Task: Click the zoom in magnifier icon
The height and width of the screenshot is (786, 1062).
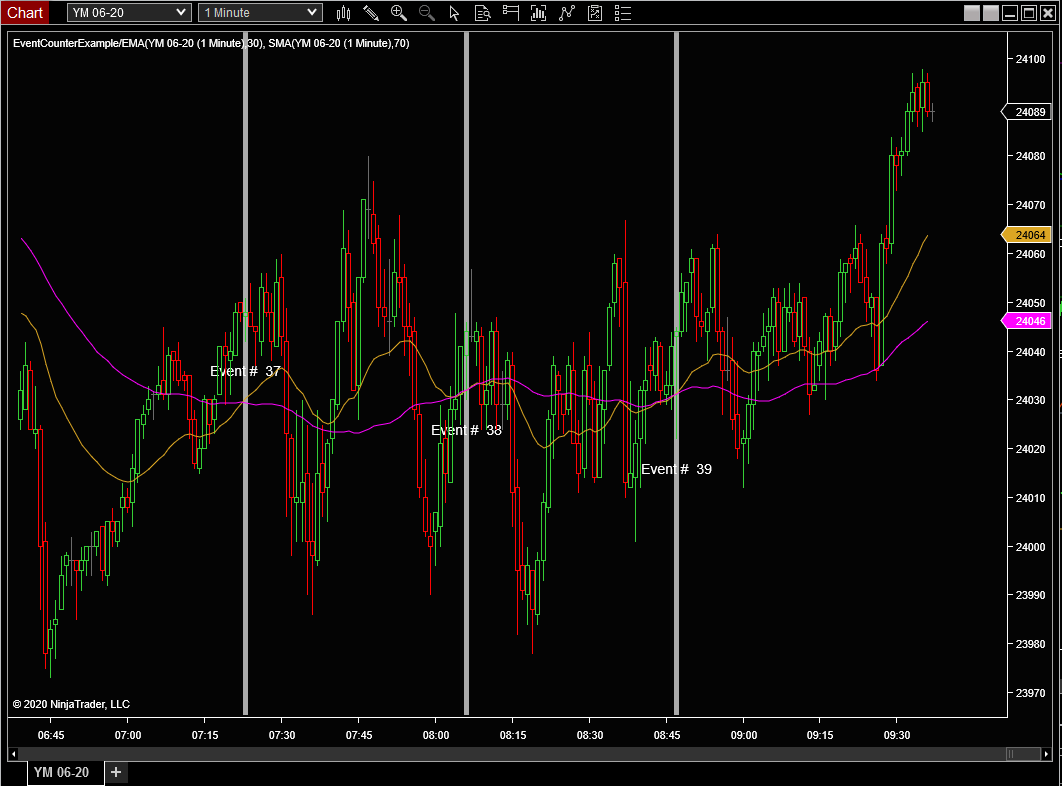Action: tap(399, 13)
